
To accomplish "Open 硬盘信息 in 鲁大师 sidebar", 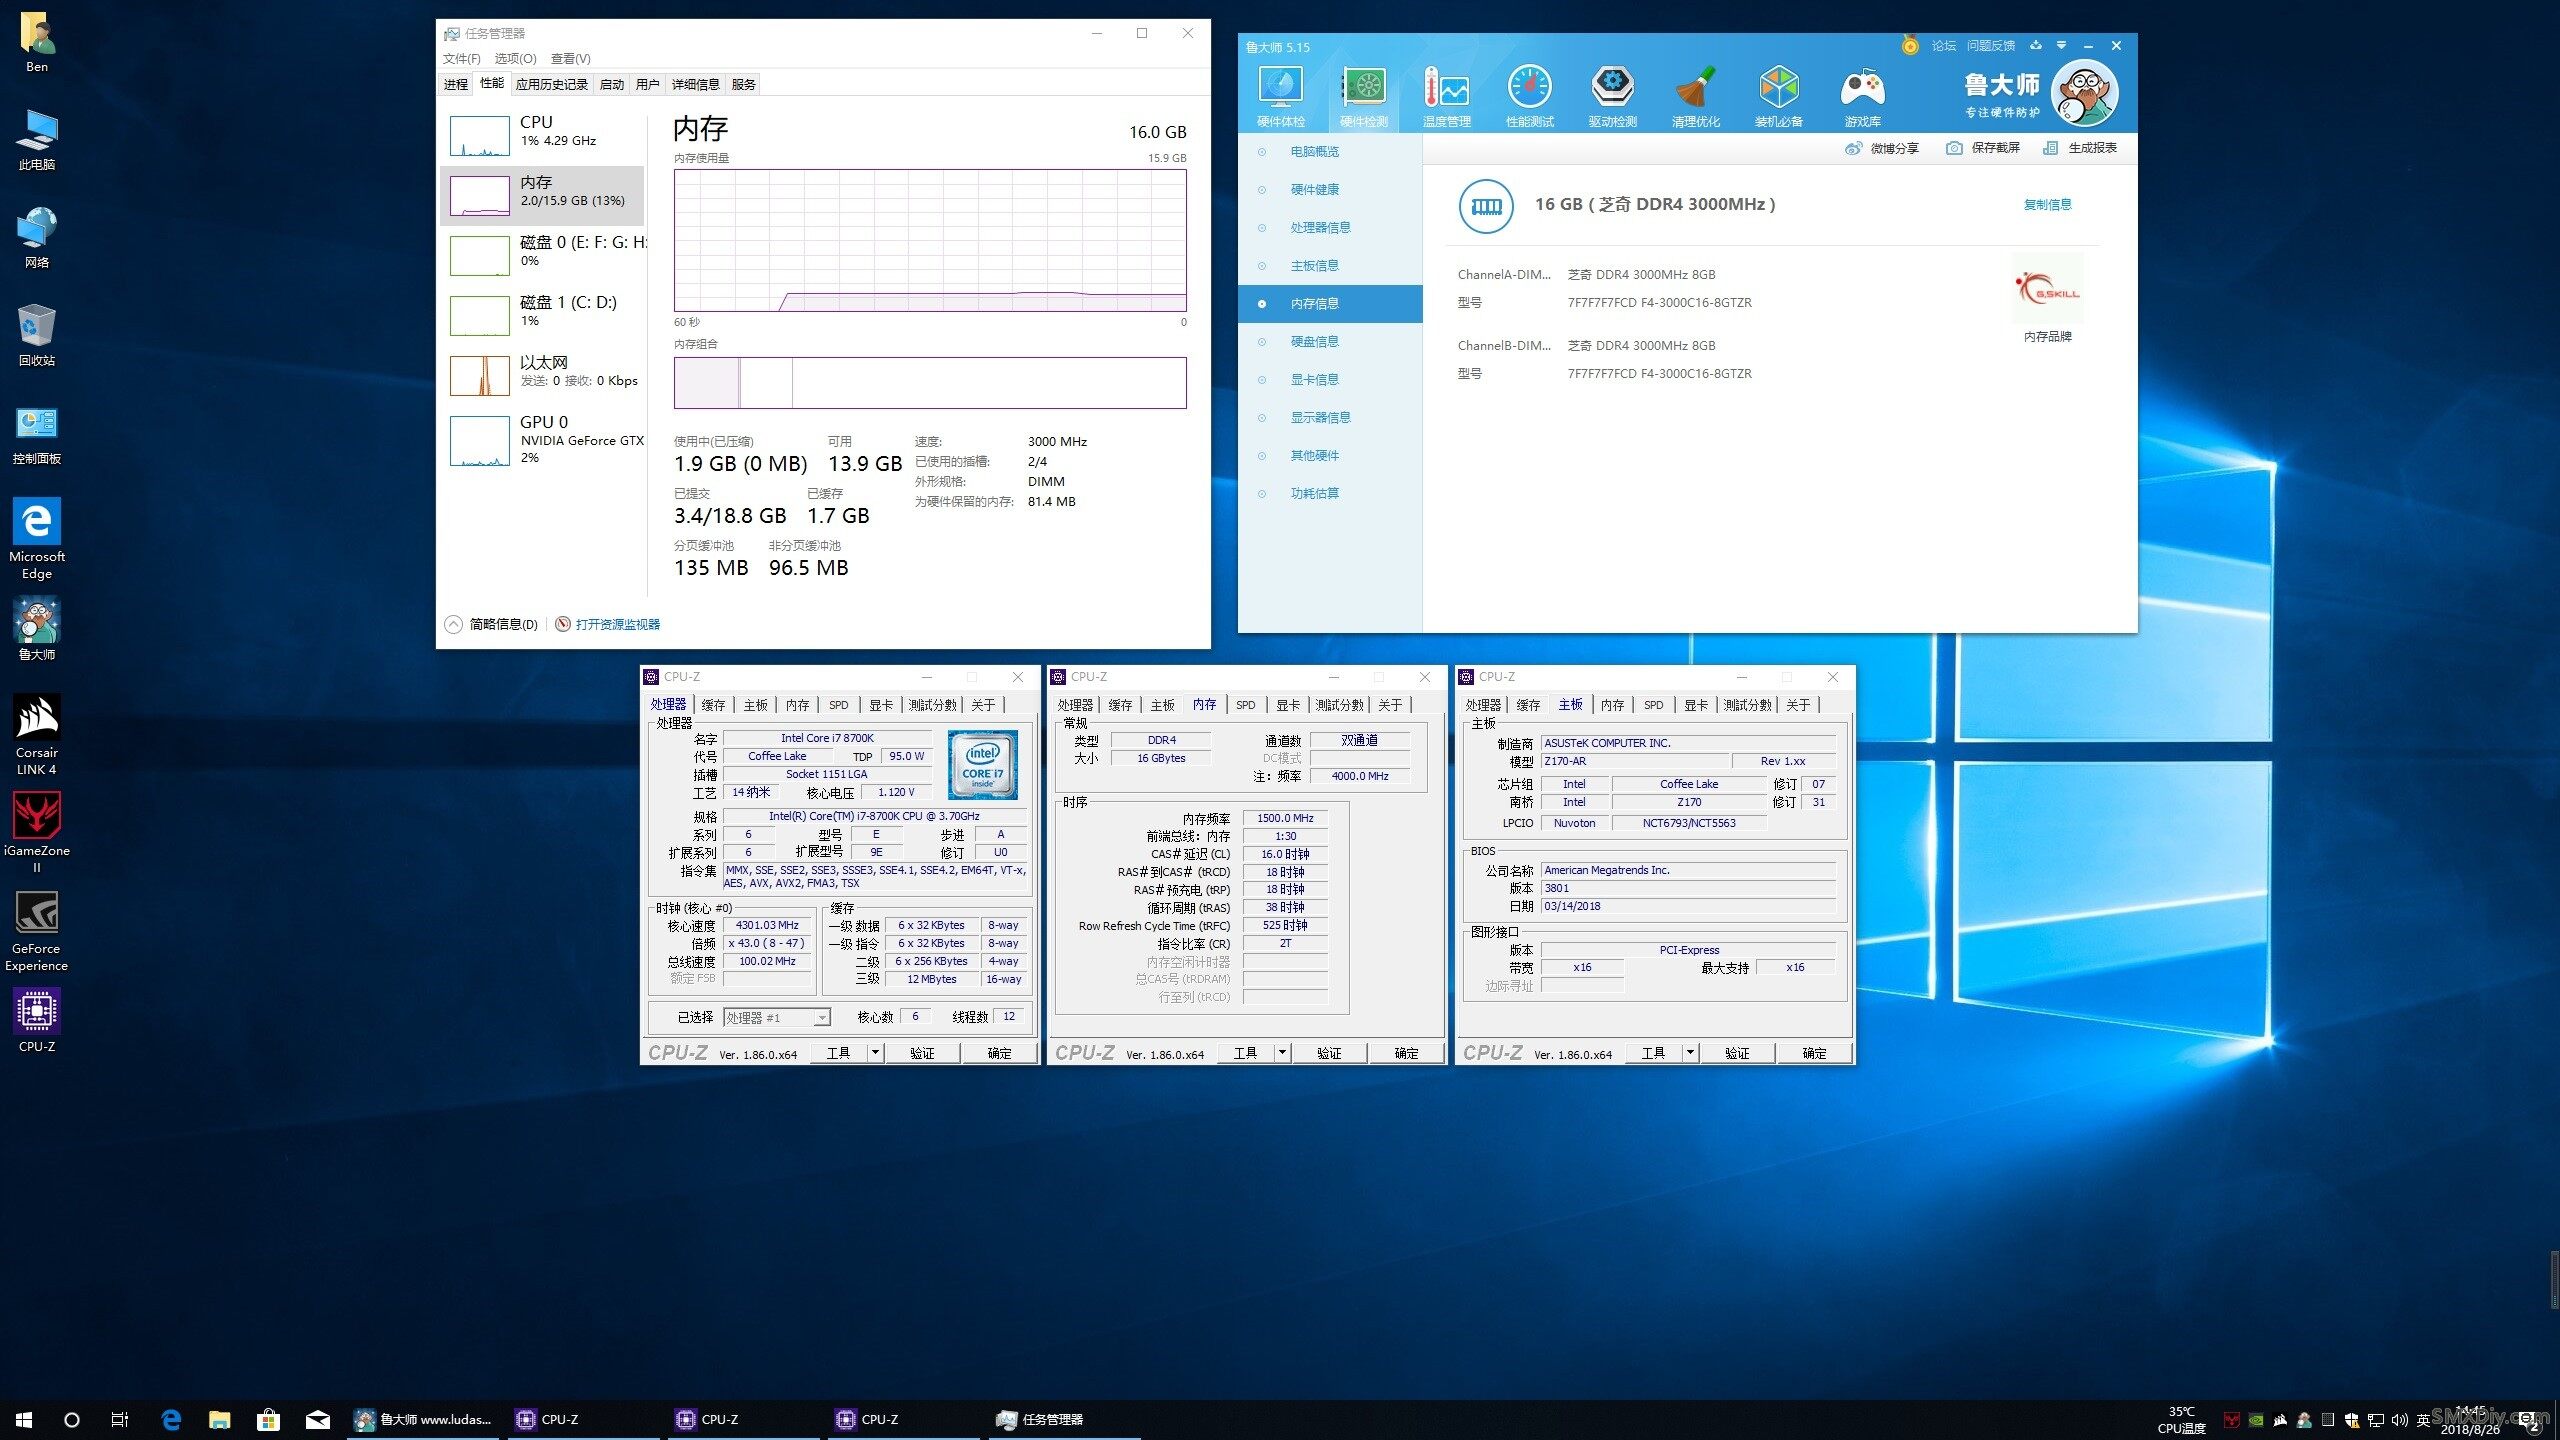I will click(x=1330, y=342).
